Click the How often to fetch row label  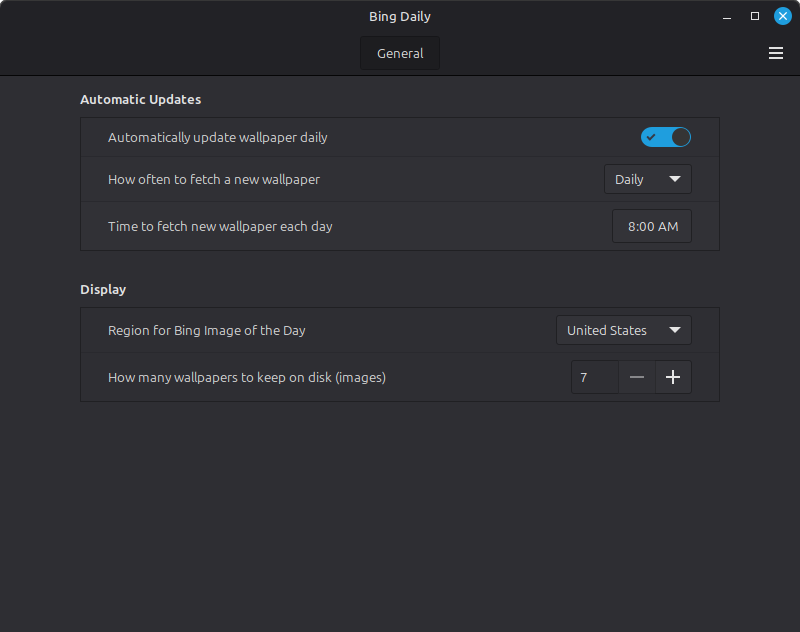214,180
